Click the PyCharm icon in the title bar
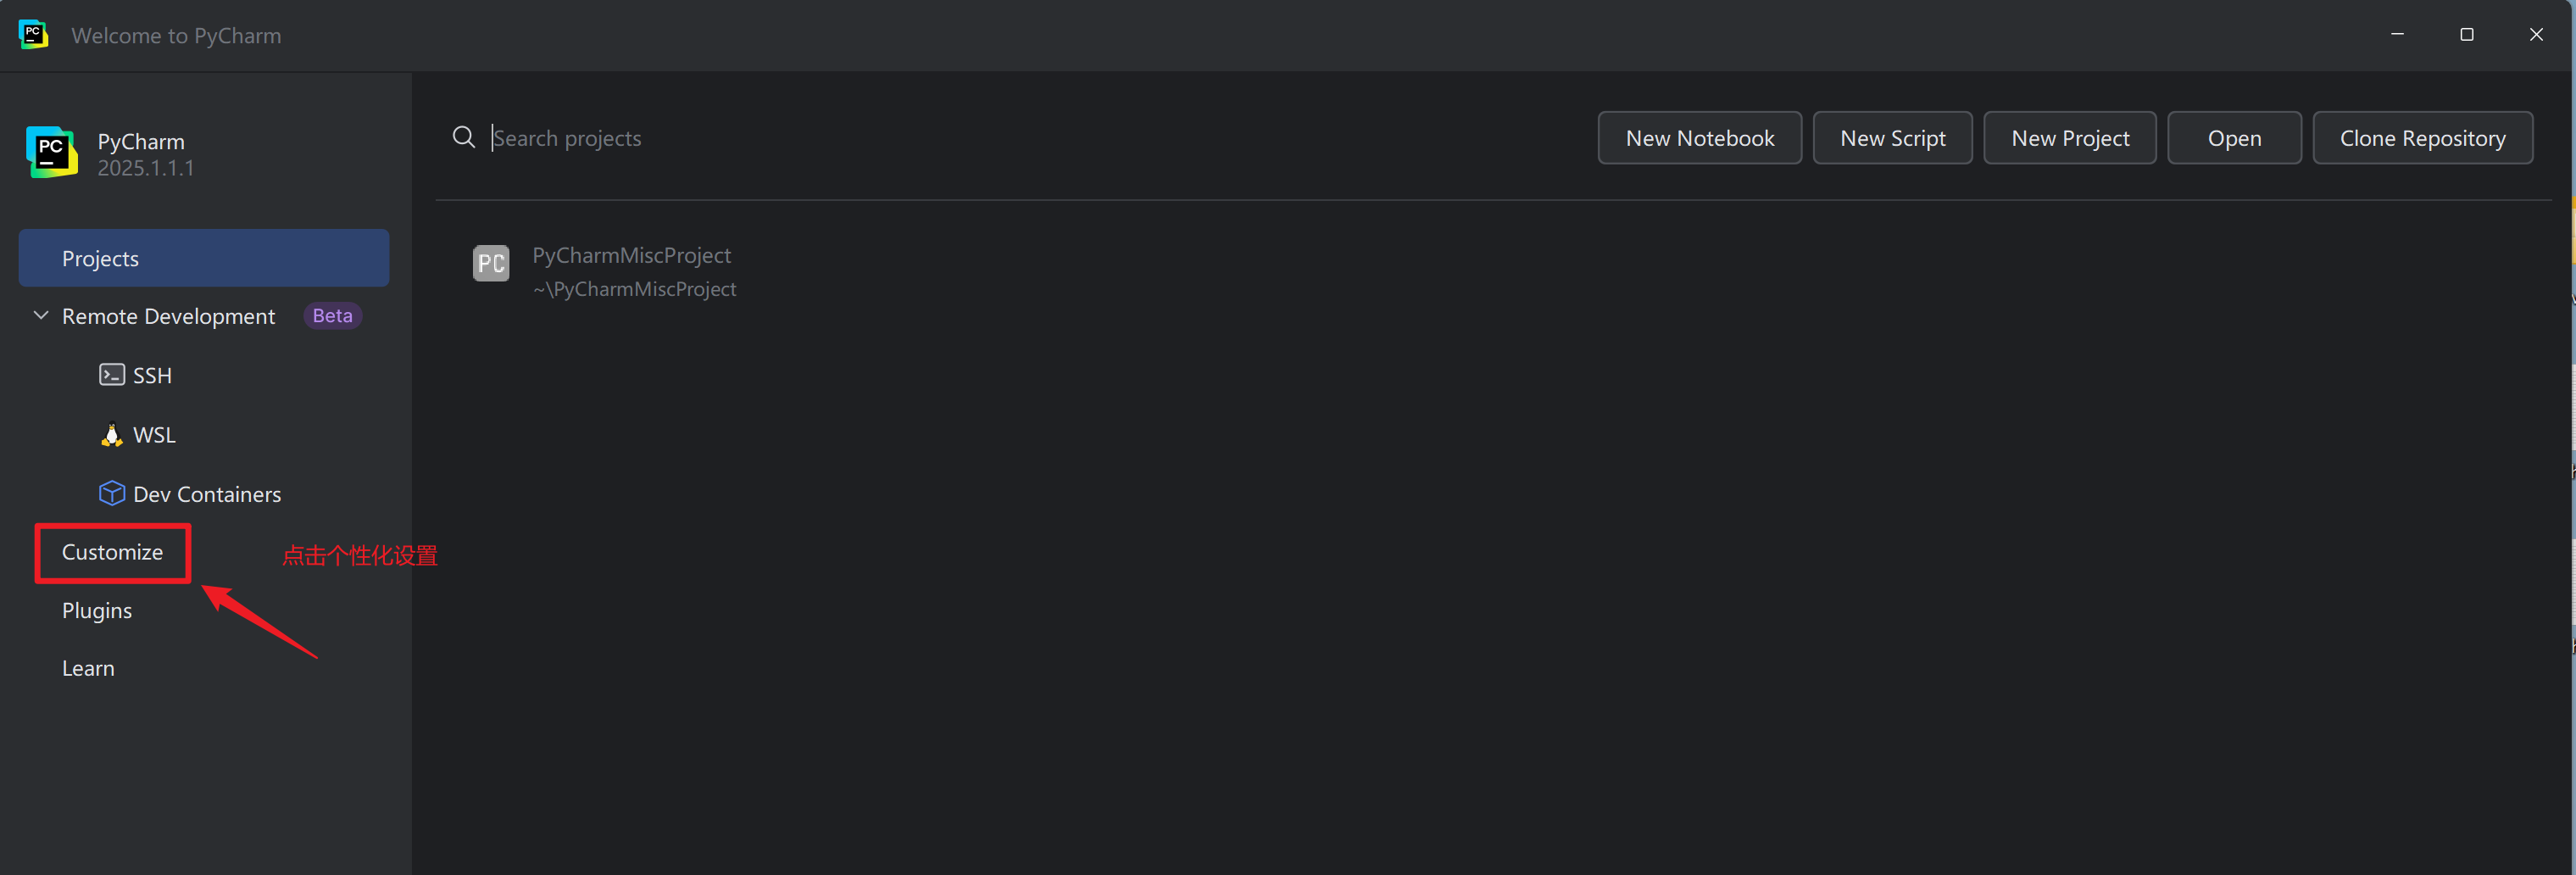Viewport: 2576px width, 875px height. (33, 35)
